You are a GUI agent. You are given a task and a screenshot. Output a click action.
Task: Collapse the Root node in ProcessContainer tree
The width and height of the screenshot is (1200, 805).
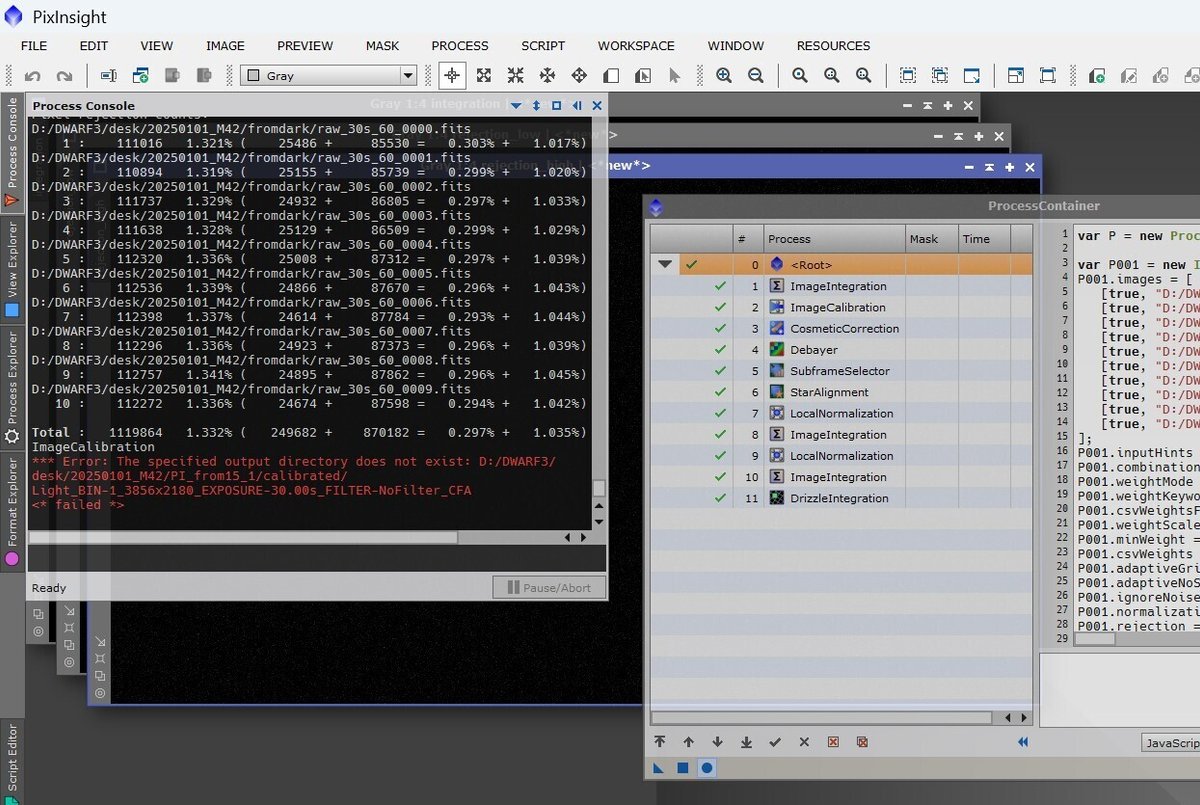point(664,265)
